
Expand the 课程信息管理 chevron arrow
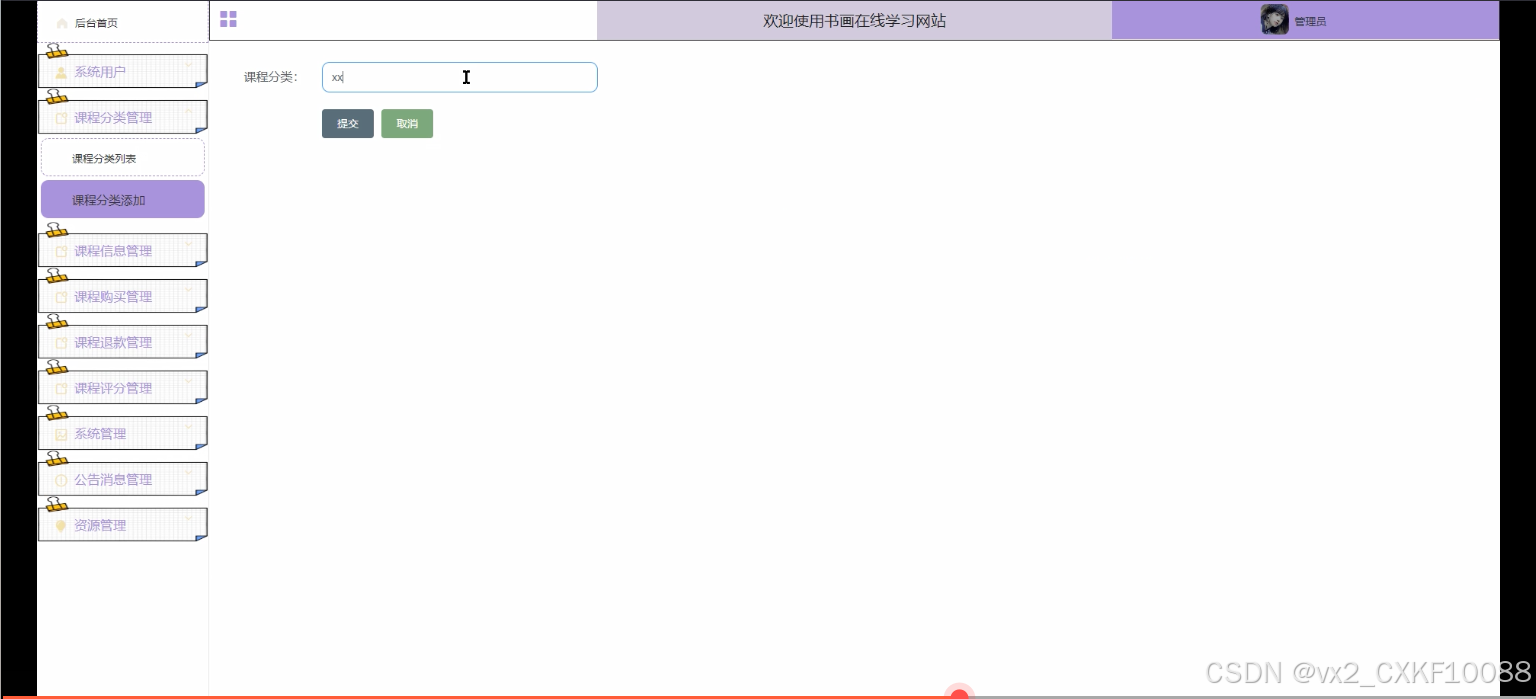pos(188,243)
